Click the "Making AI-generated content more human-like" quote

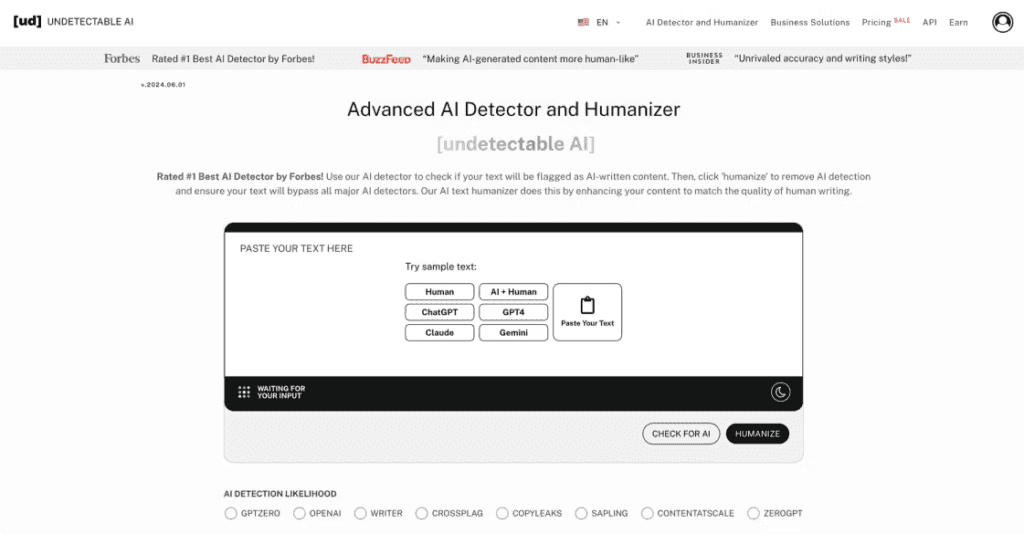pyautogui.click(x=530, y=59)
